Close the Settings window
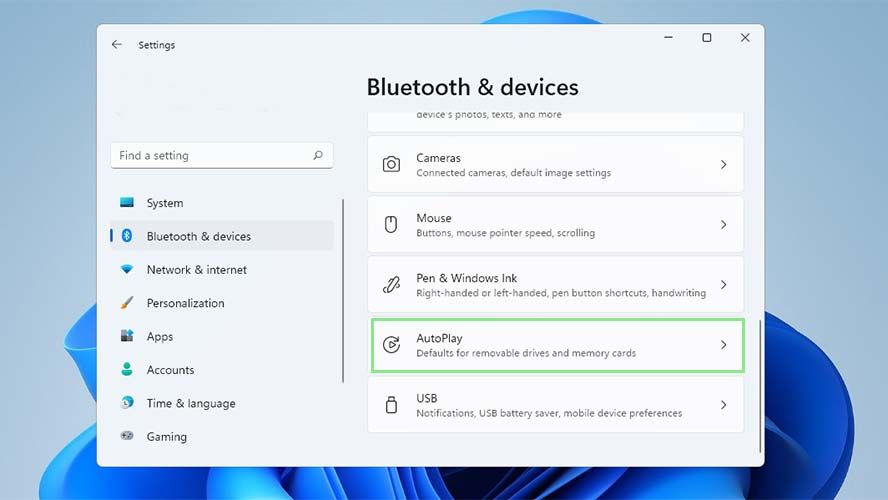 [x=745, y=37]
